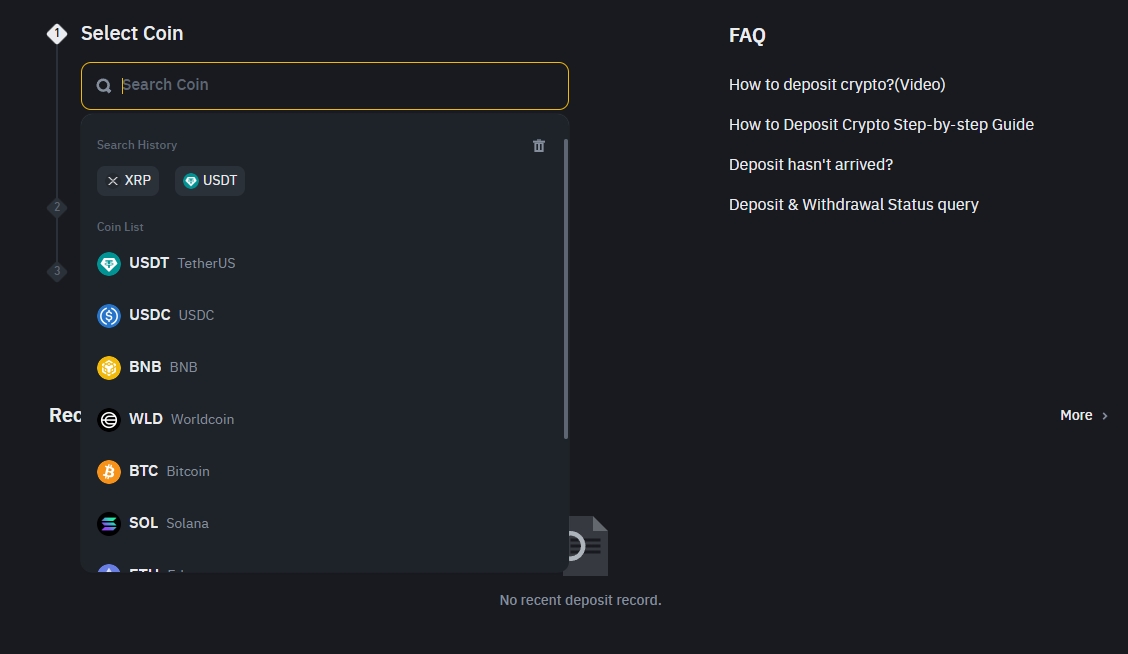1128x654 pixels.
Task: Click the Worldcoin WLD logo
Action: (x=109, y=419)
